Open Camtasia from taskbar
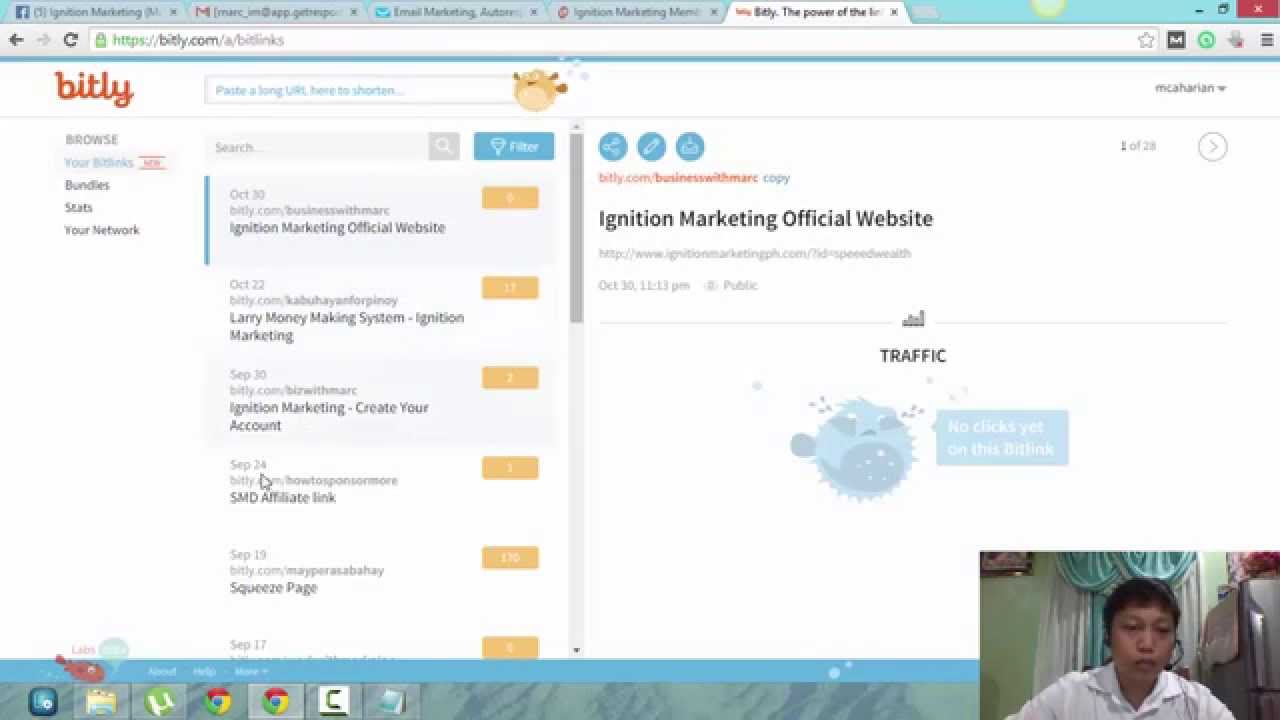 (333, 701)
